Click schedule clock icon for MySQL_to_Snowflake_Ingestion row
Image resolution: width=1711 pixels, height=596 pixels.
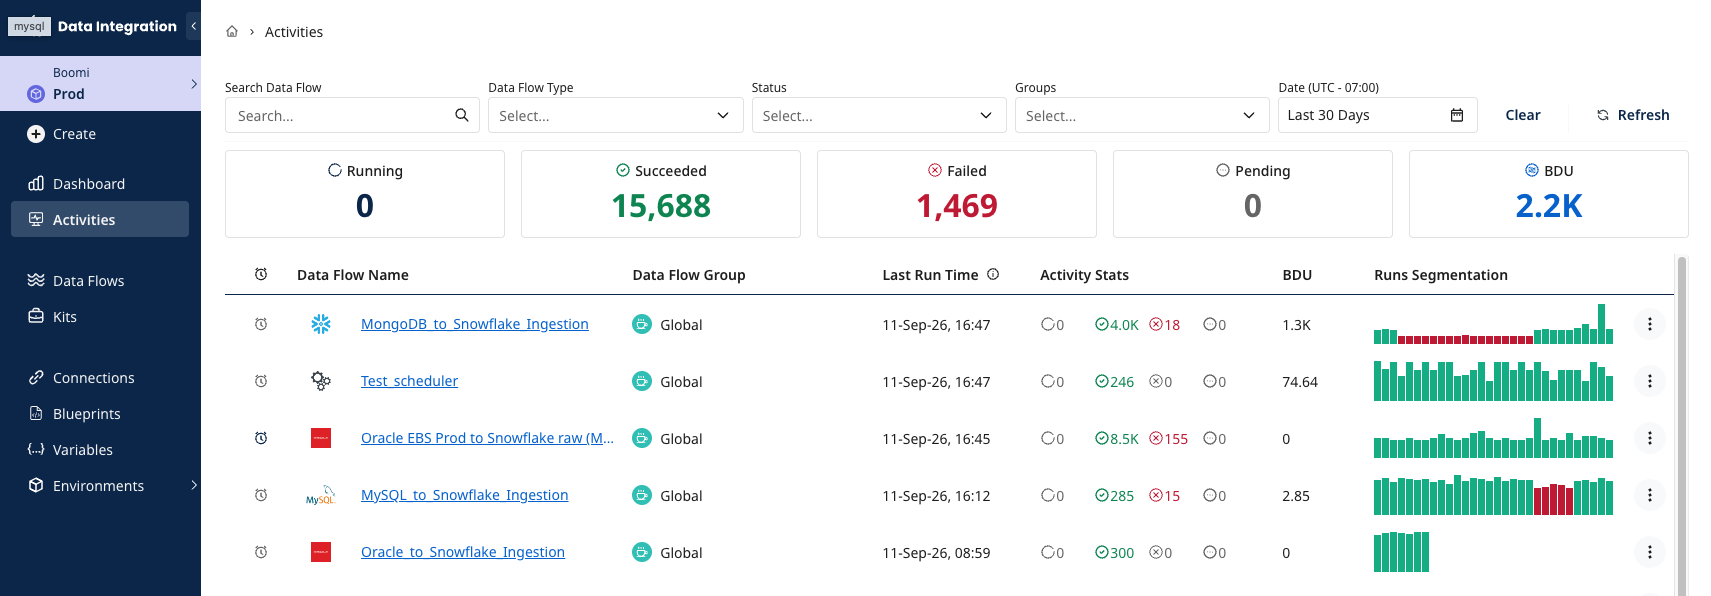[x=261, y=495]
